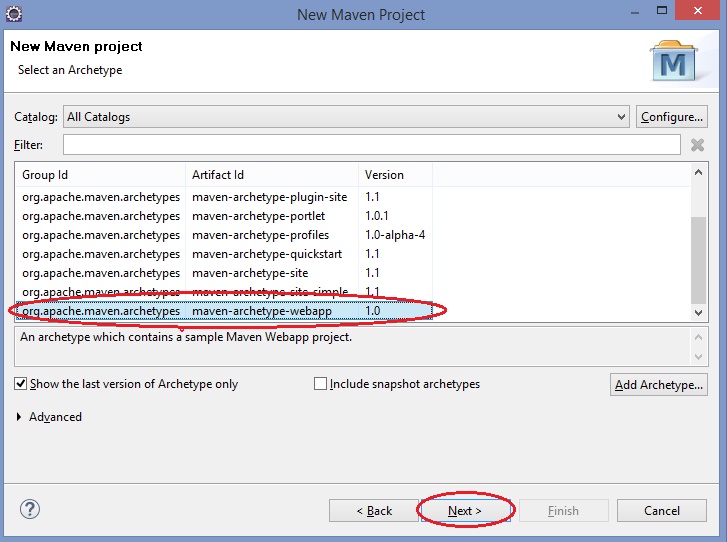The image size is (727, 542).
Task: Select maven-archetype-plugin-site row
Action: (x=223, y=197)
